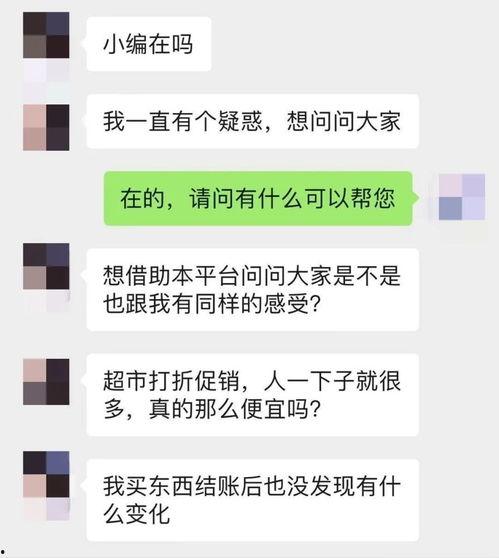The height and width of the screenshot is (558, 499).
Task: Click the word '想问问大家' in second bubble
Action: click(x=344, y=121)
